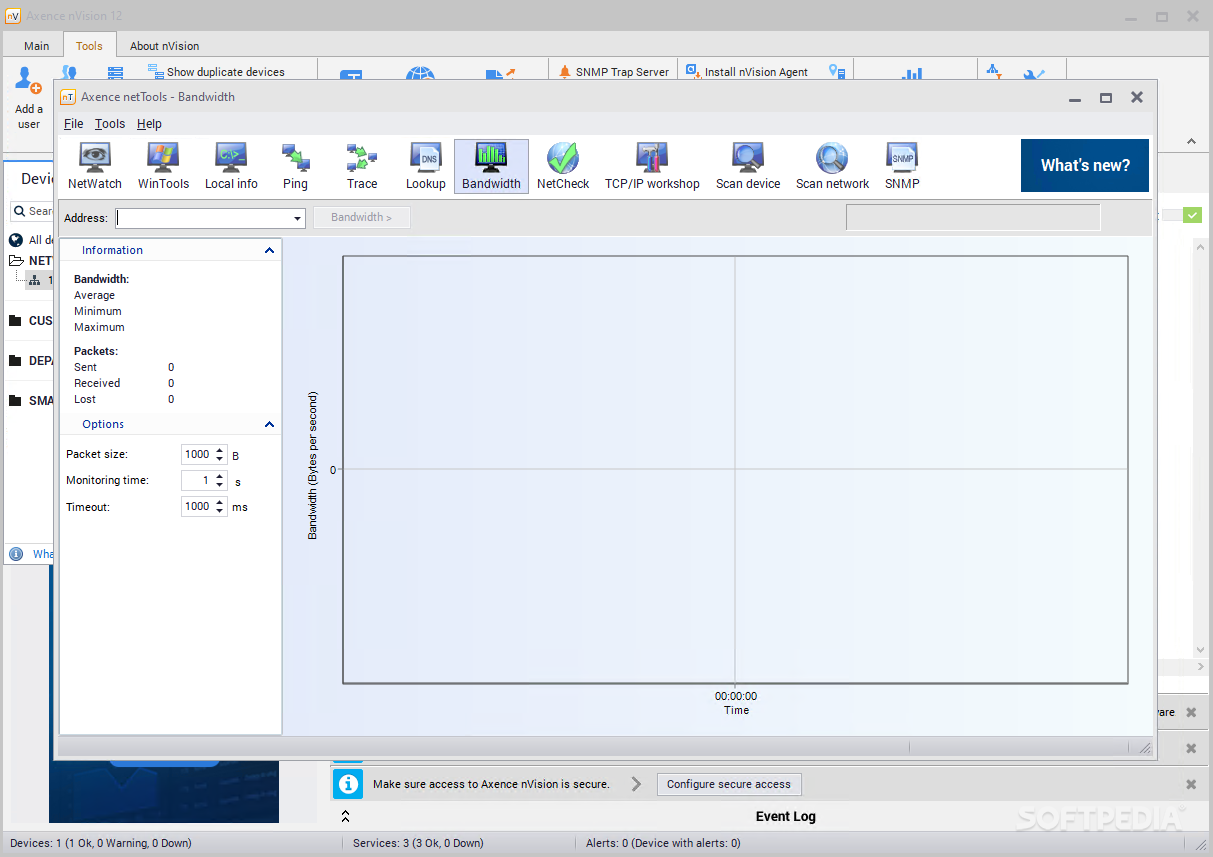This screenshot has height=857, width=1213.
Task: Click the Timeout input field
Action: pyautogui.click(x=197, y=506)
